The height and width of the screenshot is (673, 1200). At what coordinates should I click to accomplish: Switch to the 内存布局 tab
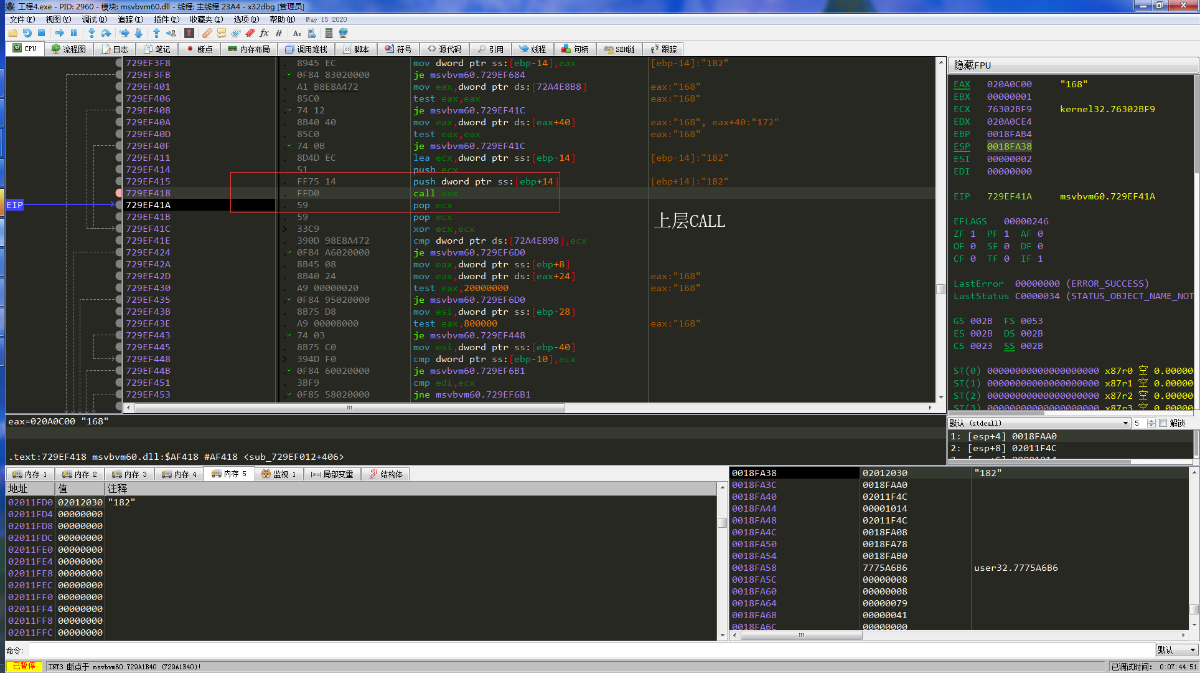(250, 48)
